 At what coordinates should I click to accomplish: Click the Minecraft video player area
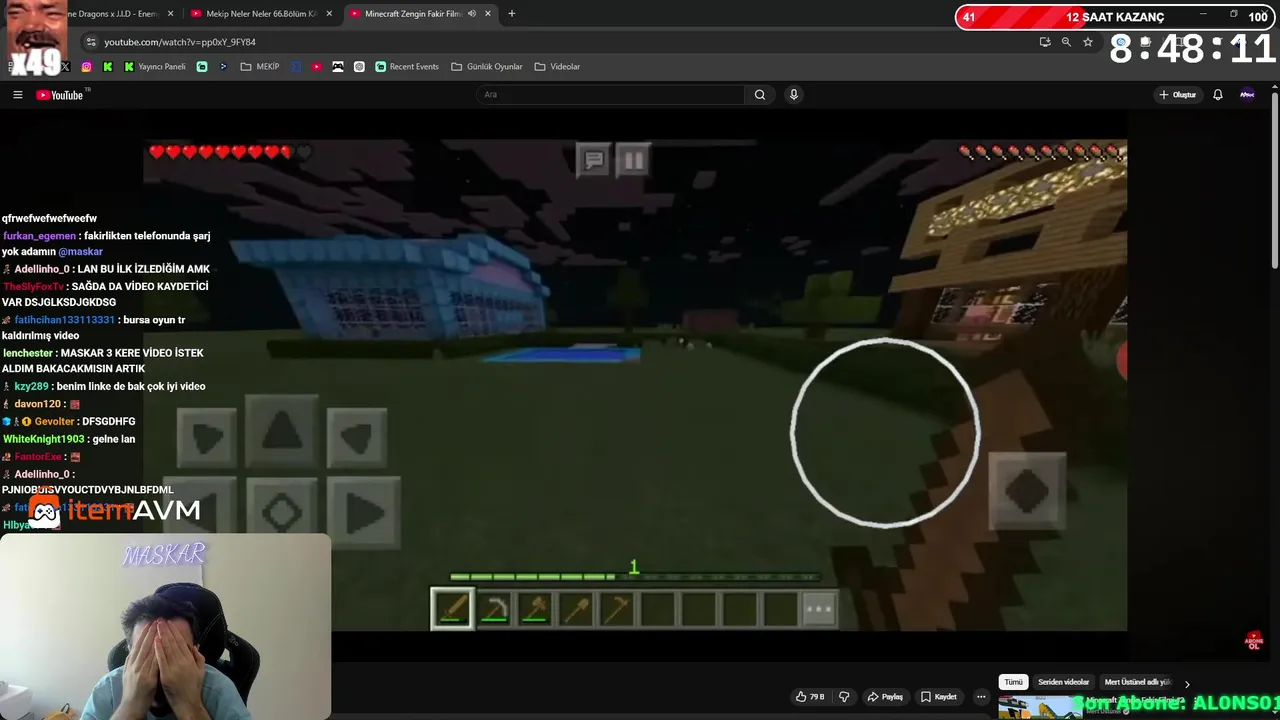click(x=634, y=386)
